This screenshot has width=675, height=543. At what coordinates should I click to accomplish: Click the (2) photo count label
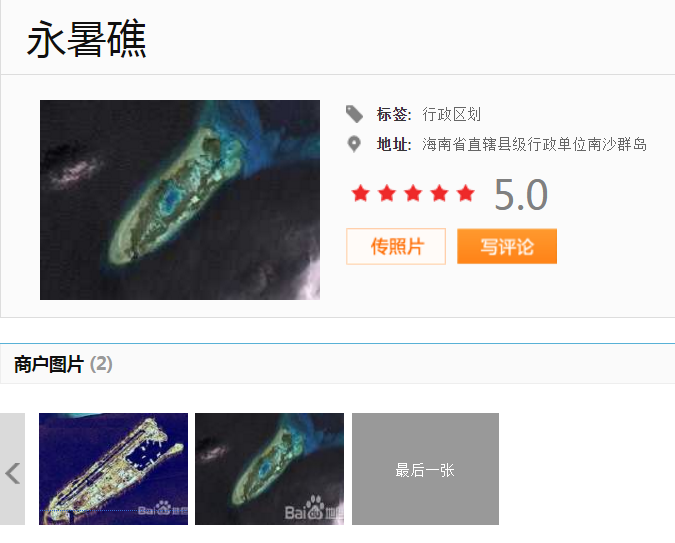(101, 364)
